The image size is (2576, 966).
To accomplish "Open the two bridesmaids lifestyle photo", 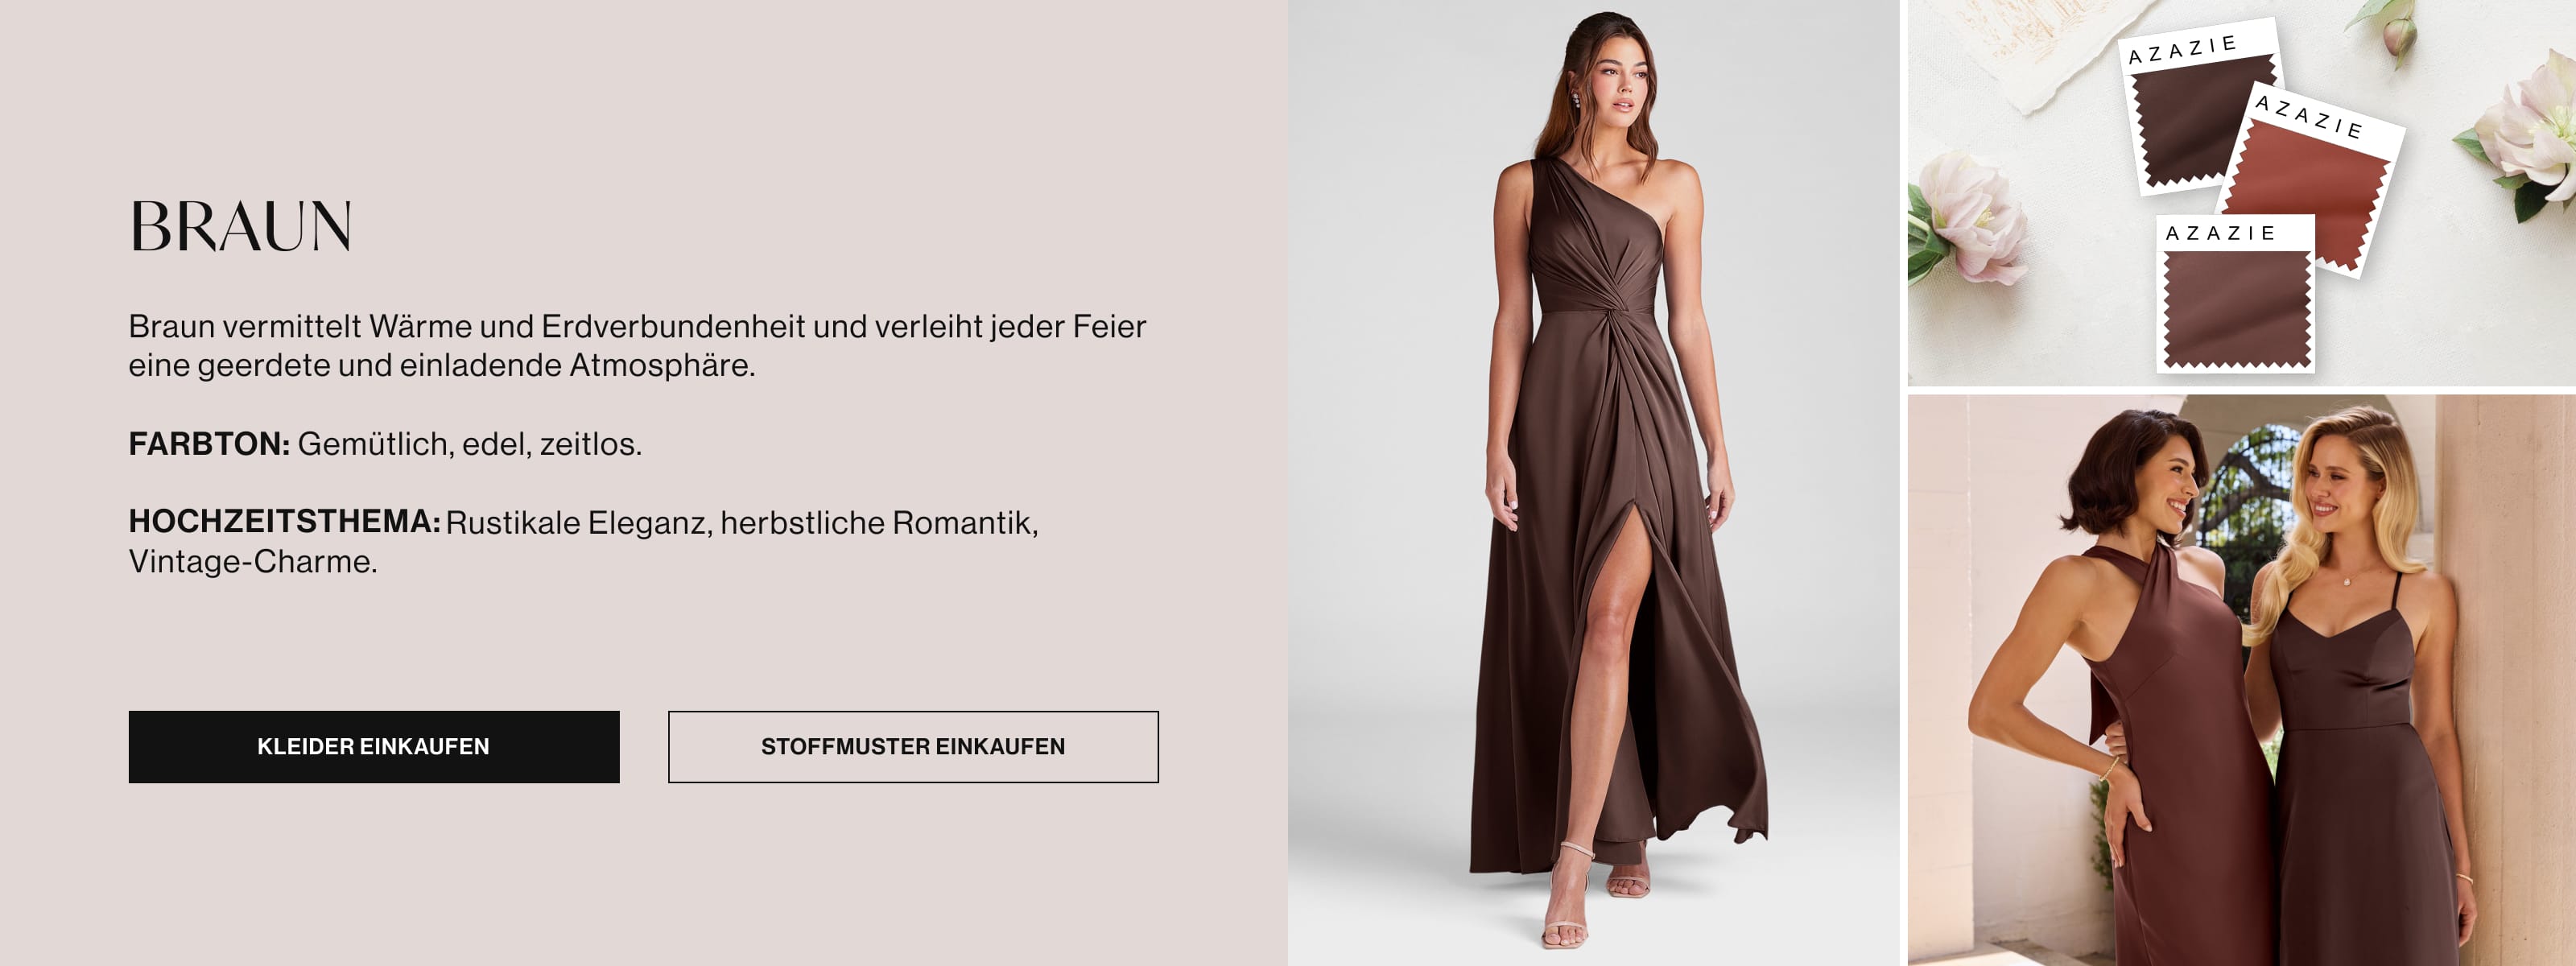I will click(x=2241, y=680).
